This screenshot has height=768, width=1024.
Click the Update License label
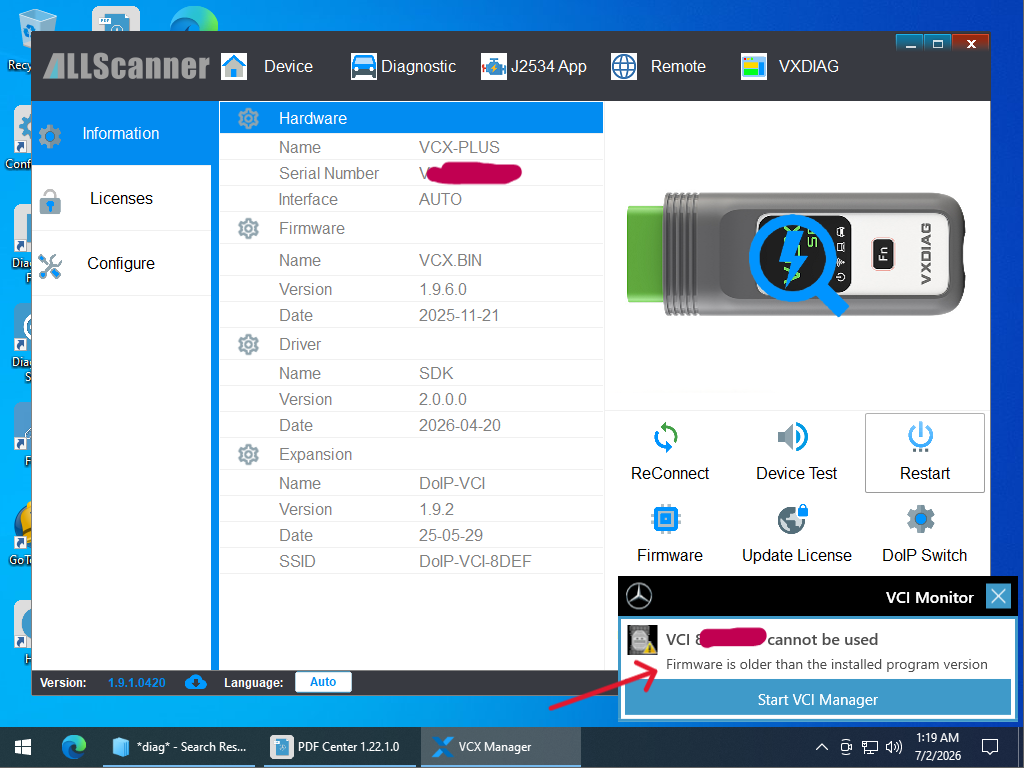point(797,555)
